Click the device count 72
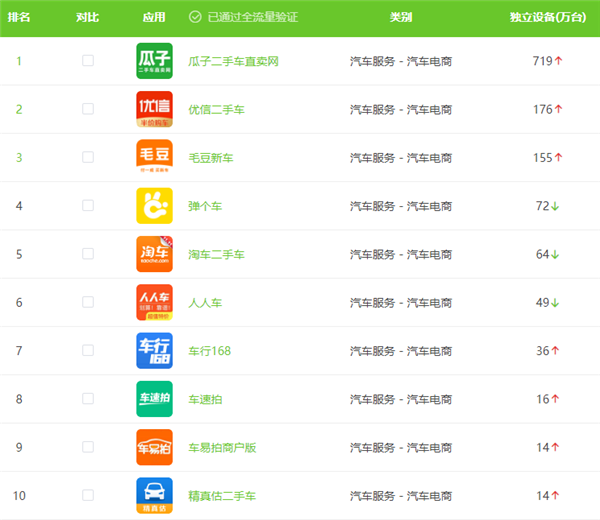Screen dimensions: 600x520 pyautogui.click(x=543, y=206)
